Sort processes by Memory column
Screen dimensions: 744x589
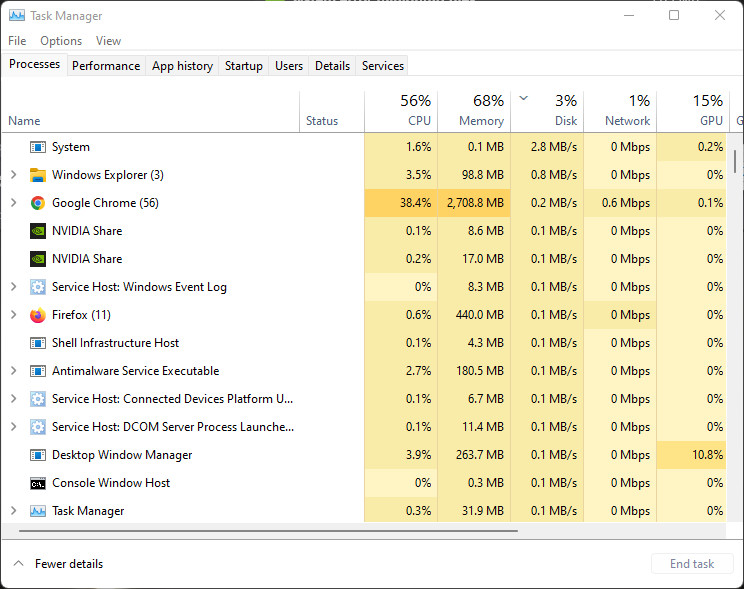(x=474, y=112)
